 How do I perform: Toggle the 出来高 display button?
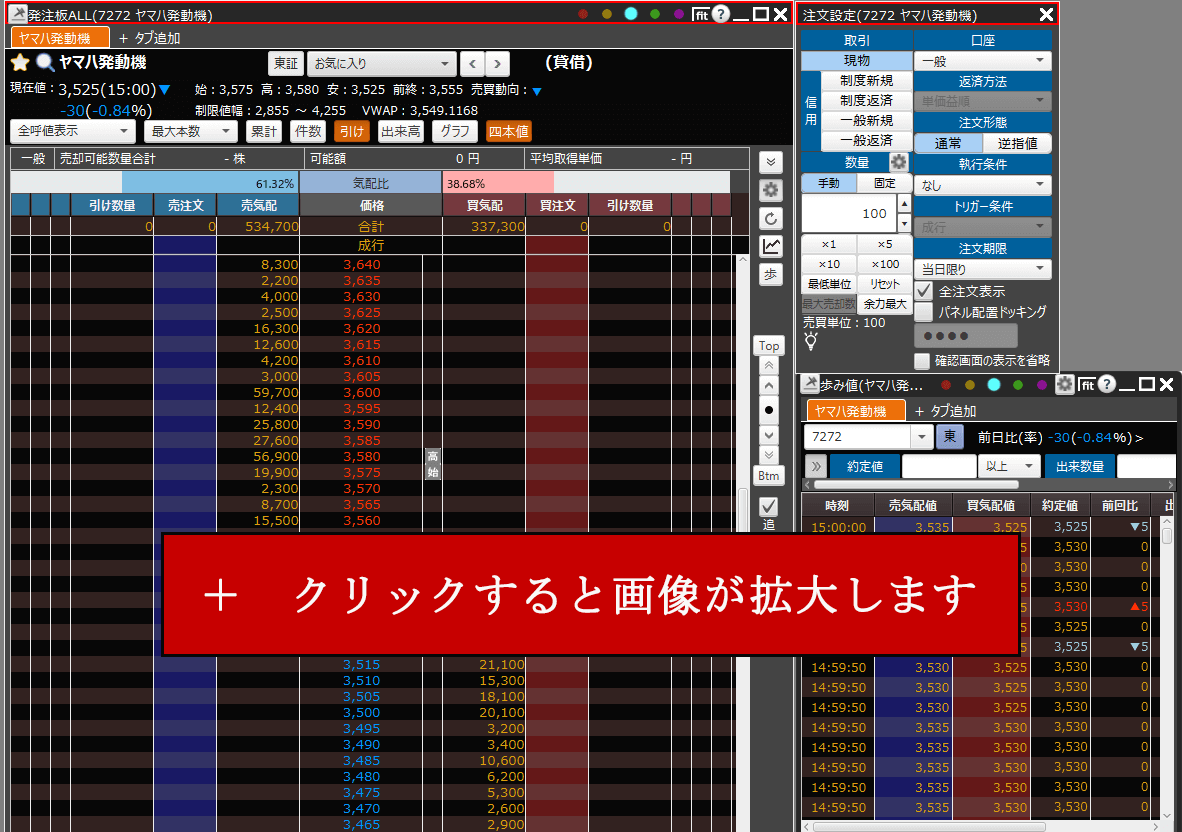[x=400, y=131]
